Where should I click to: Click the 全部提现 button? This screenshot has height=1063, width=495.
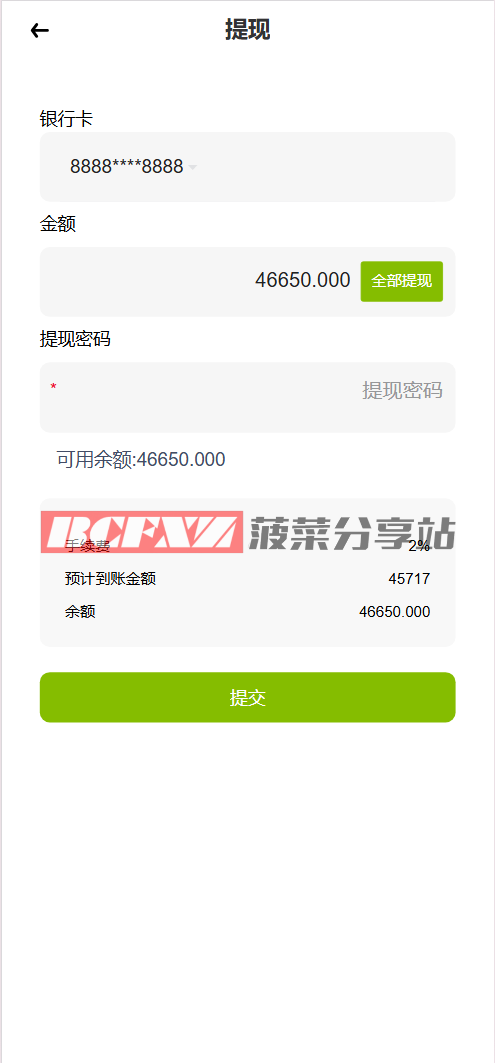[x=401, y=281]
